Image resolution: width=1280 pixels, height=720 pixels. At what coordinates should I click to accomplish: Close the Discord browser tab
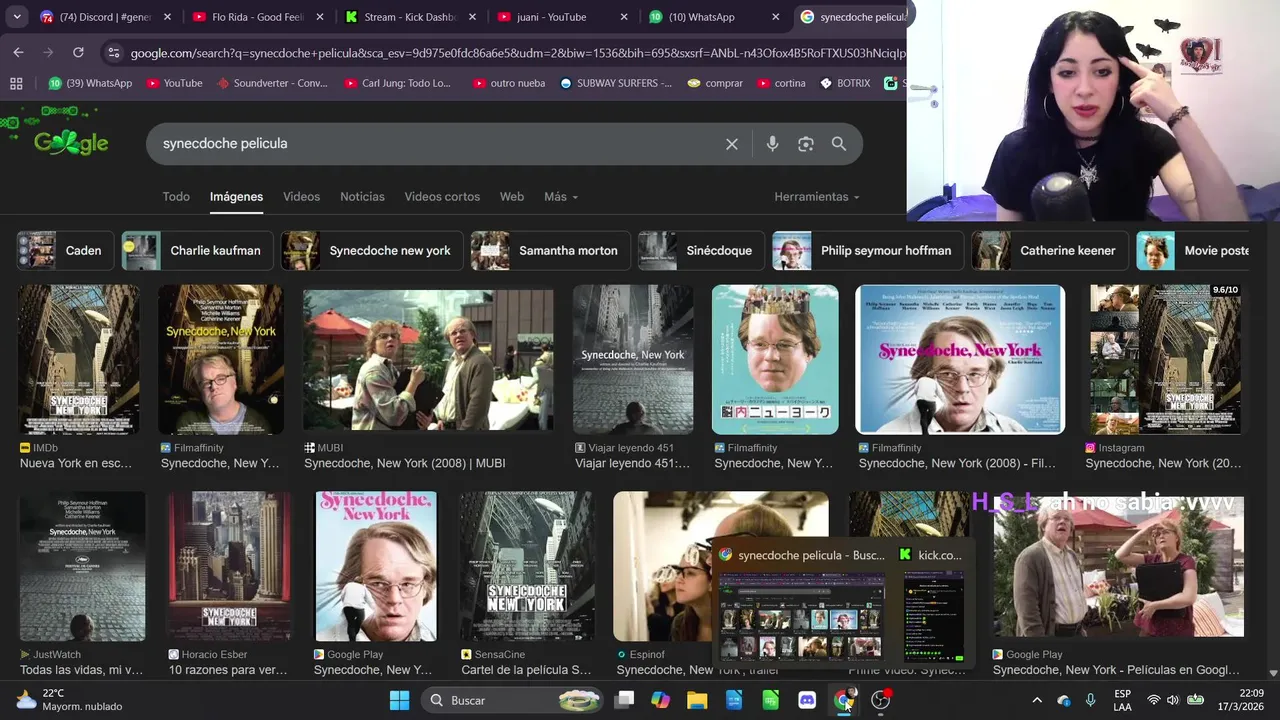[x=167, y=17]
